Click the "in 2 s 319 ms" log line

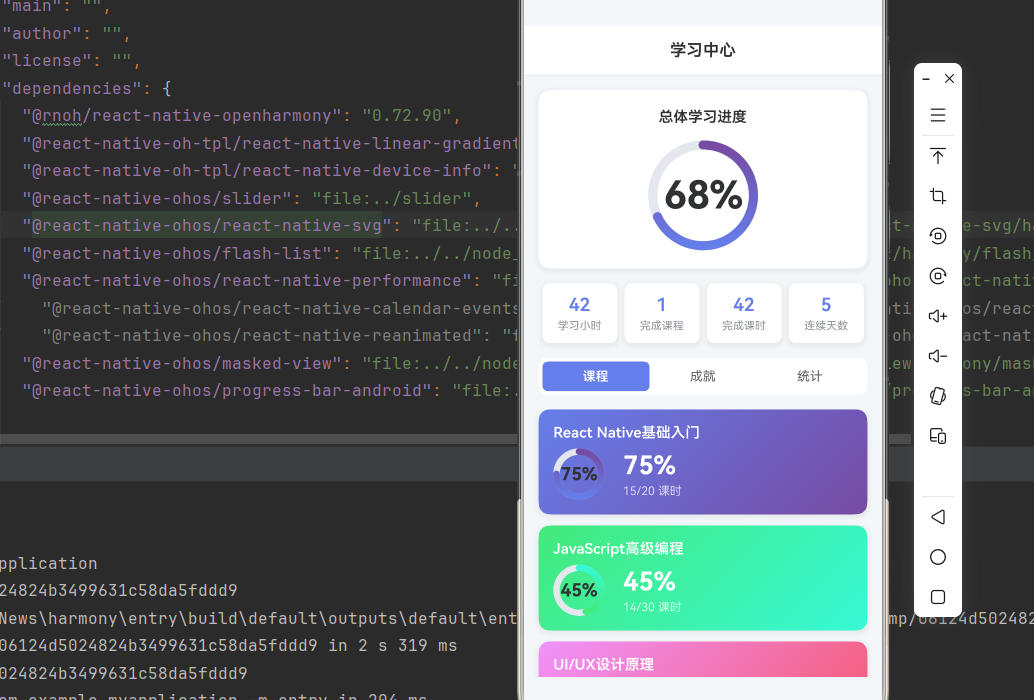pyautogui.click(x=228, y=646)
